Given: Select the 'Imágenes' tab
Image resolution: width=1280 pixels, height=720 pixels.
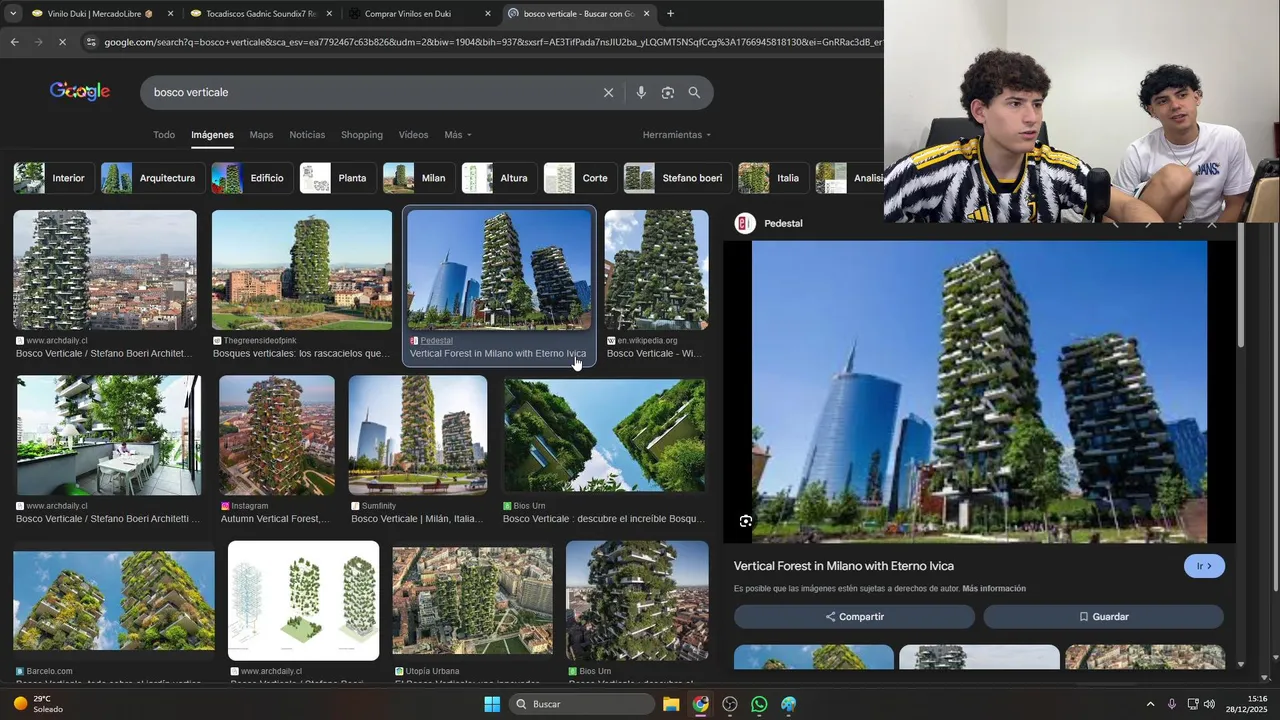Looking at the screenshot, I should pyautogui.click(x=212, y=135).
